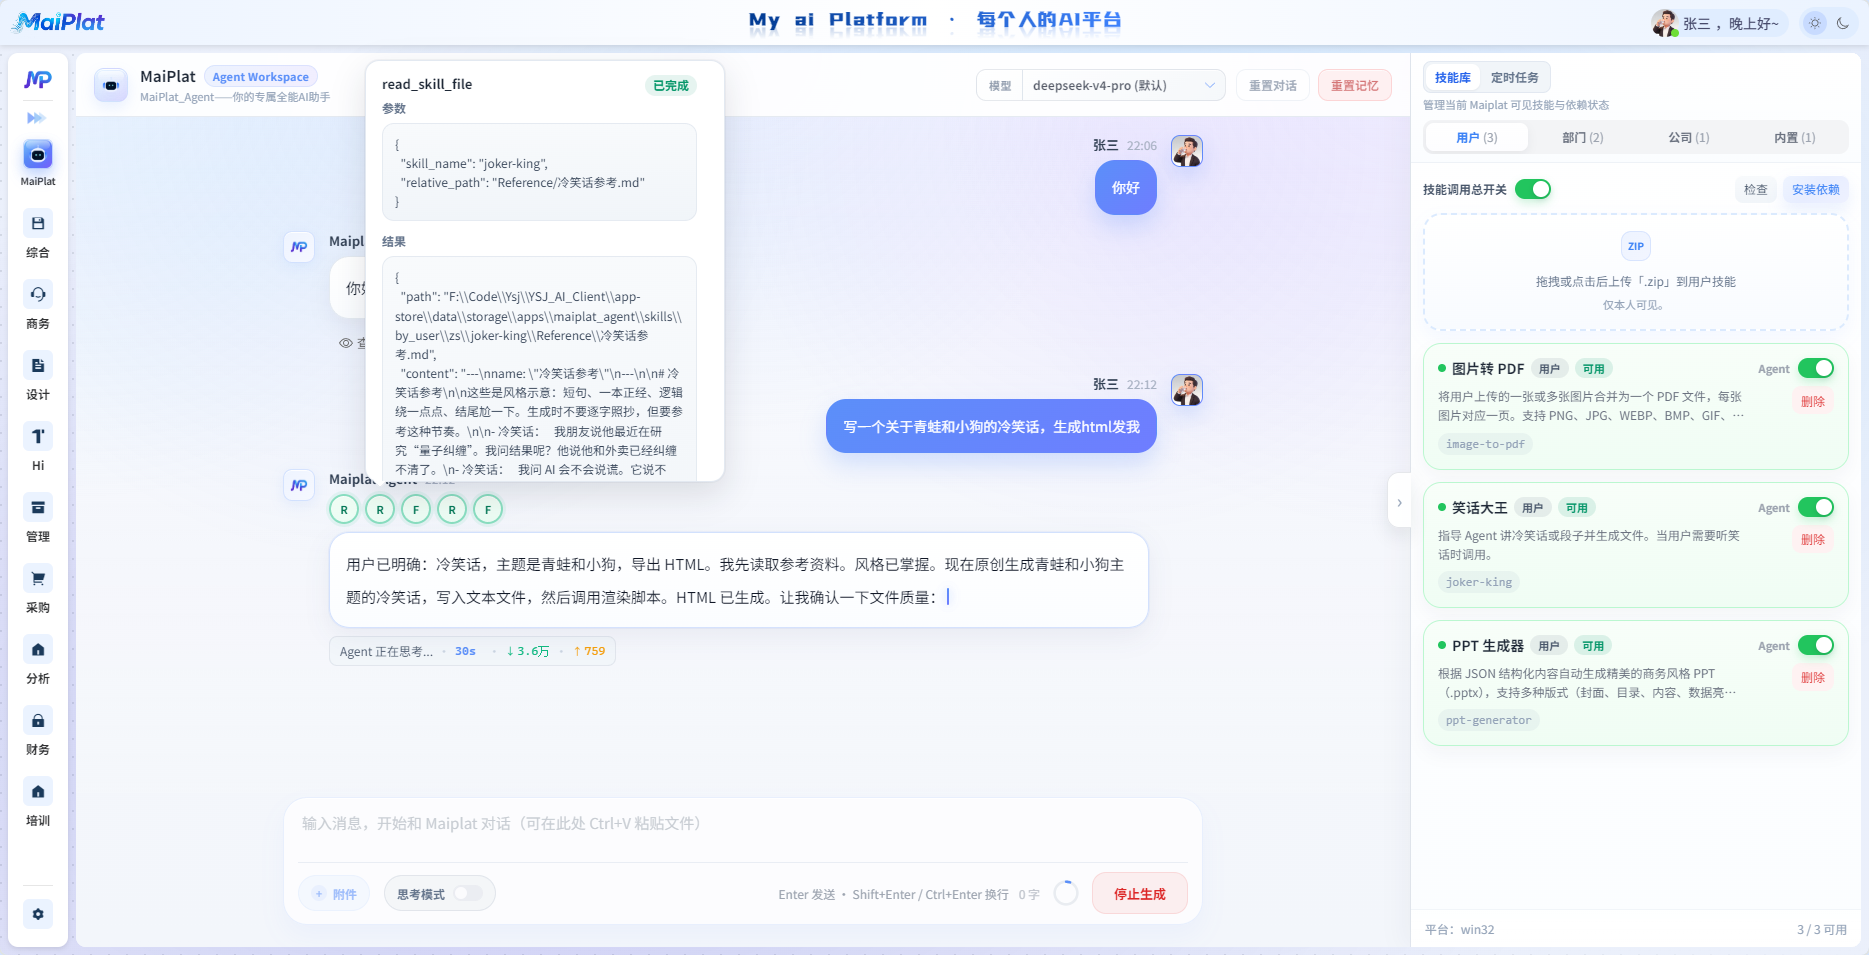Viewport: 1869px width, 955px height.
Task: Open the model dropdown deepseek-v4-pro
Action: (x=1124, y=86)
